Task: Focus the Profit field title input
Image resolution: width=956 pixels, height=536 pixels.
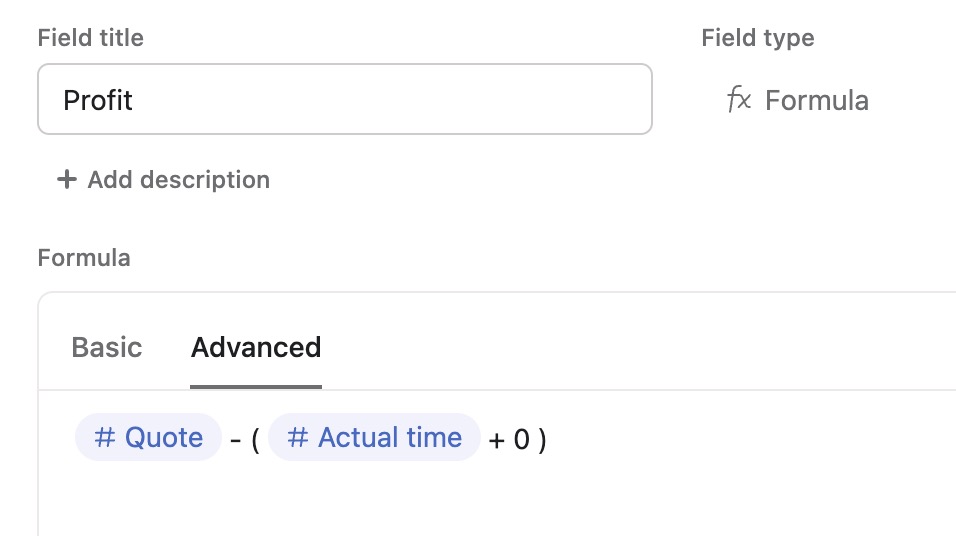Action: 344,100
